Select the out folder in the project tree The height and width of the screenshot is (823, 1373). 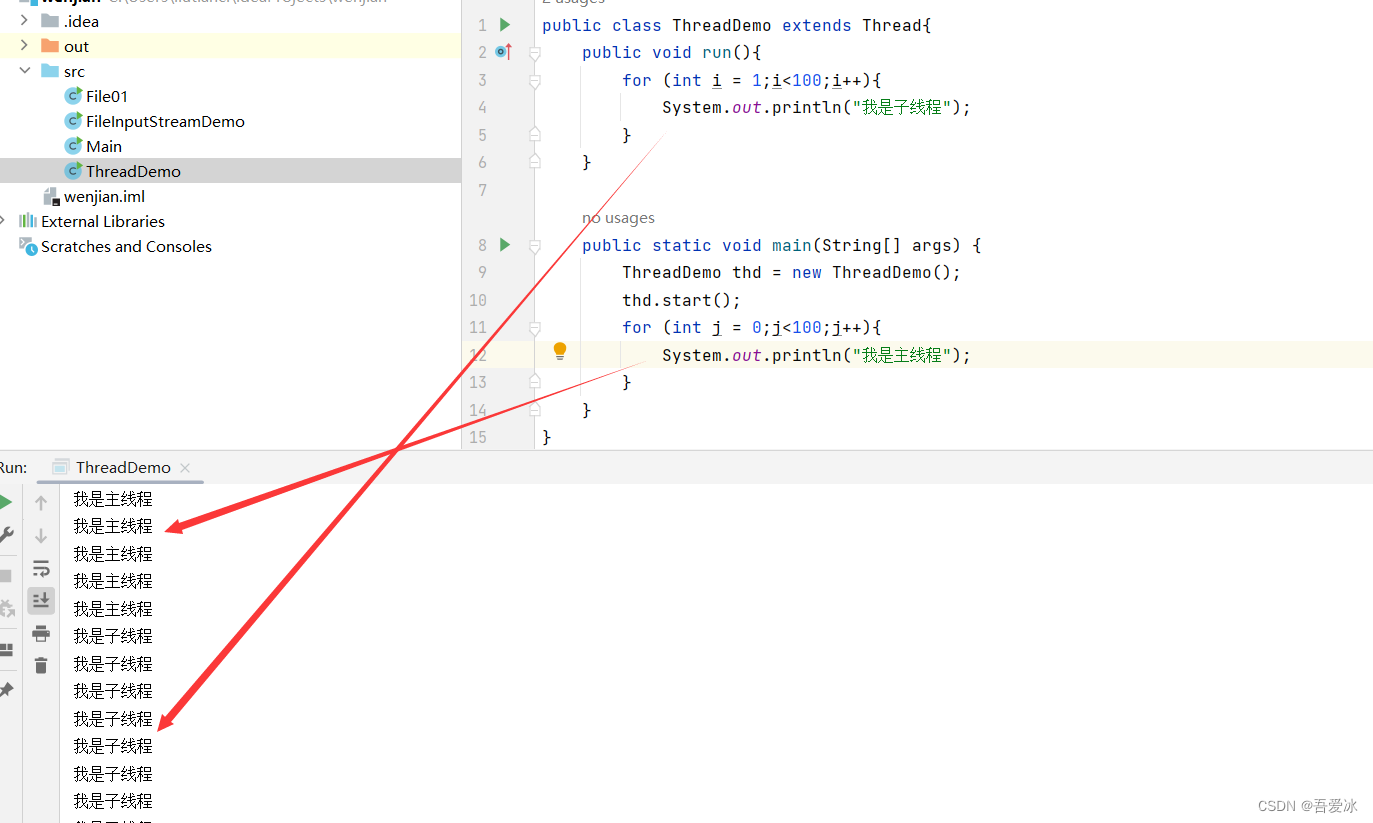point(76,46)
